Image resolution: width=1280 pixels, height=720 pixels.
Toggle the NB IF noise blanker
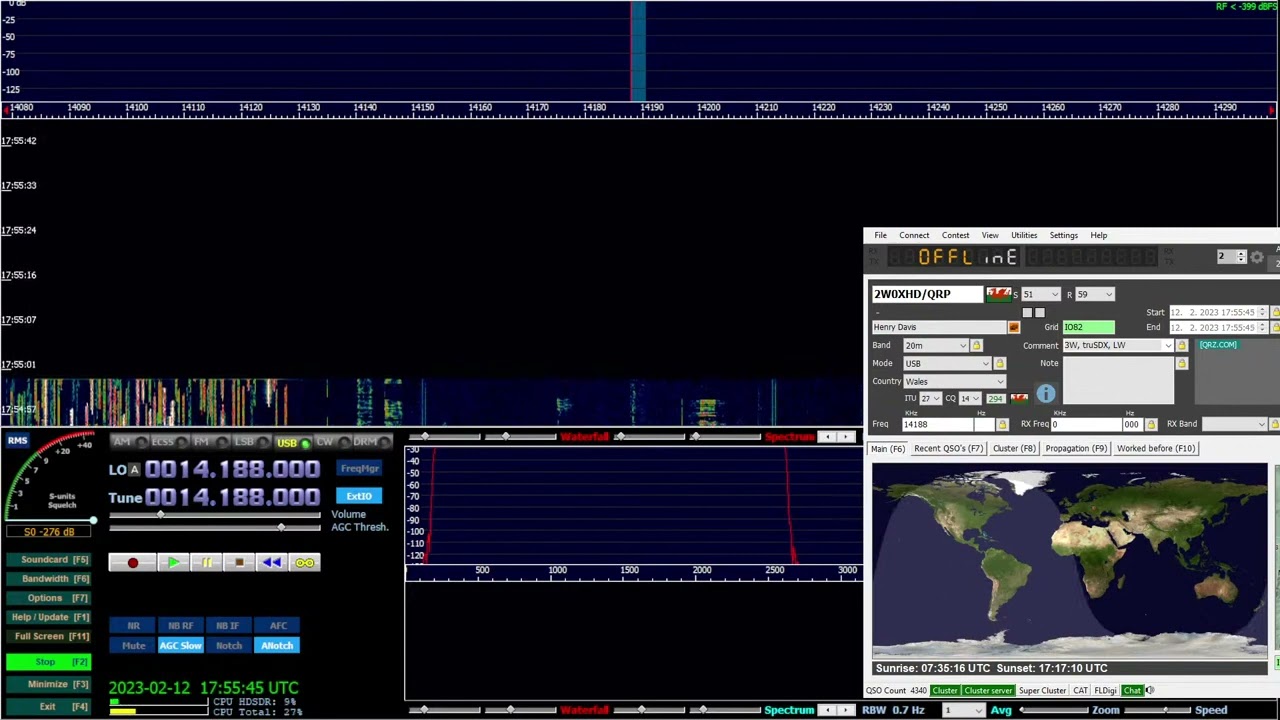[x=228, y=626]
